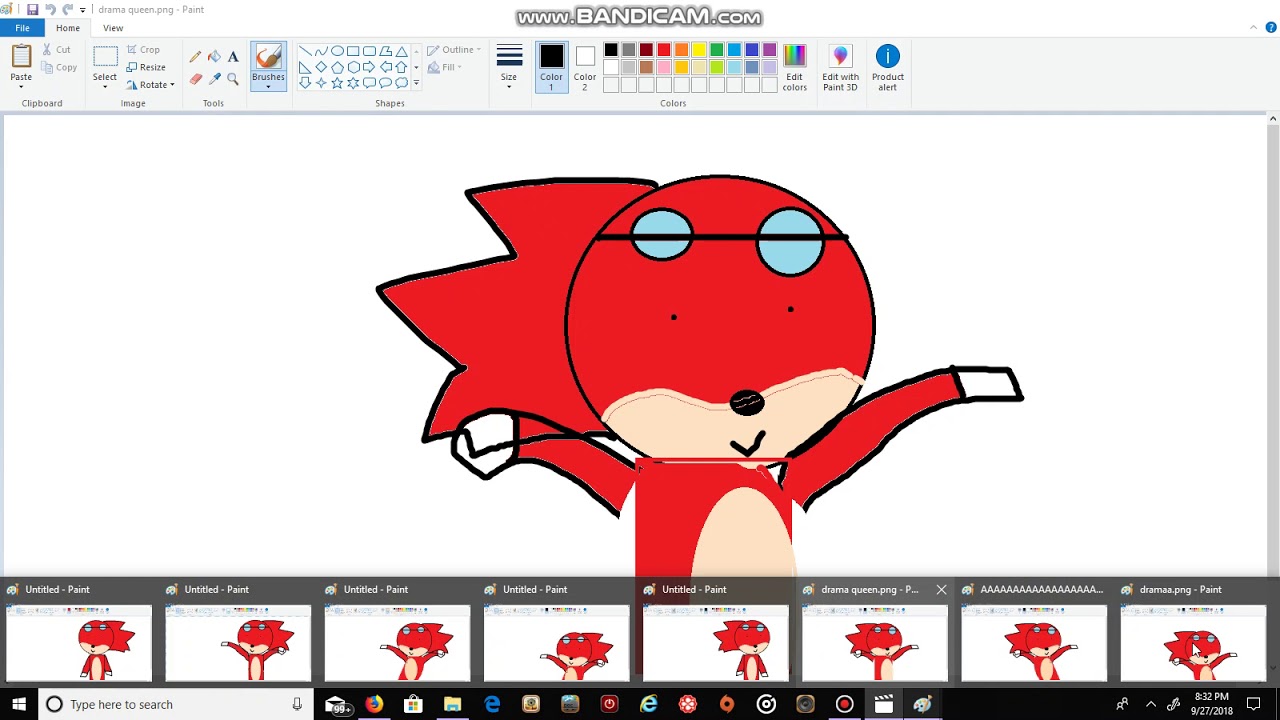
Task: Open the Edit colors dialog
Action: (x=794, y=68)
